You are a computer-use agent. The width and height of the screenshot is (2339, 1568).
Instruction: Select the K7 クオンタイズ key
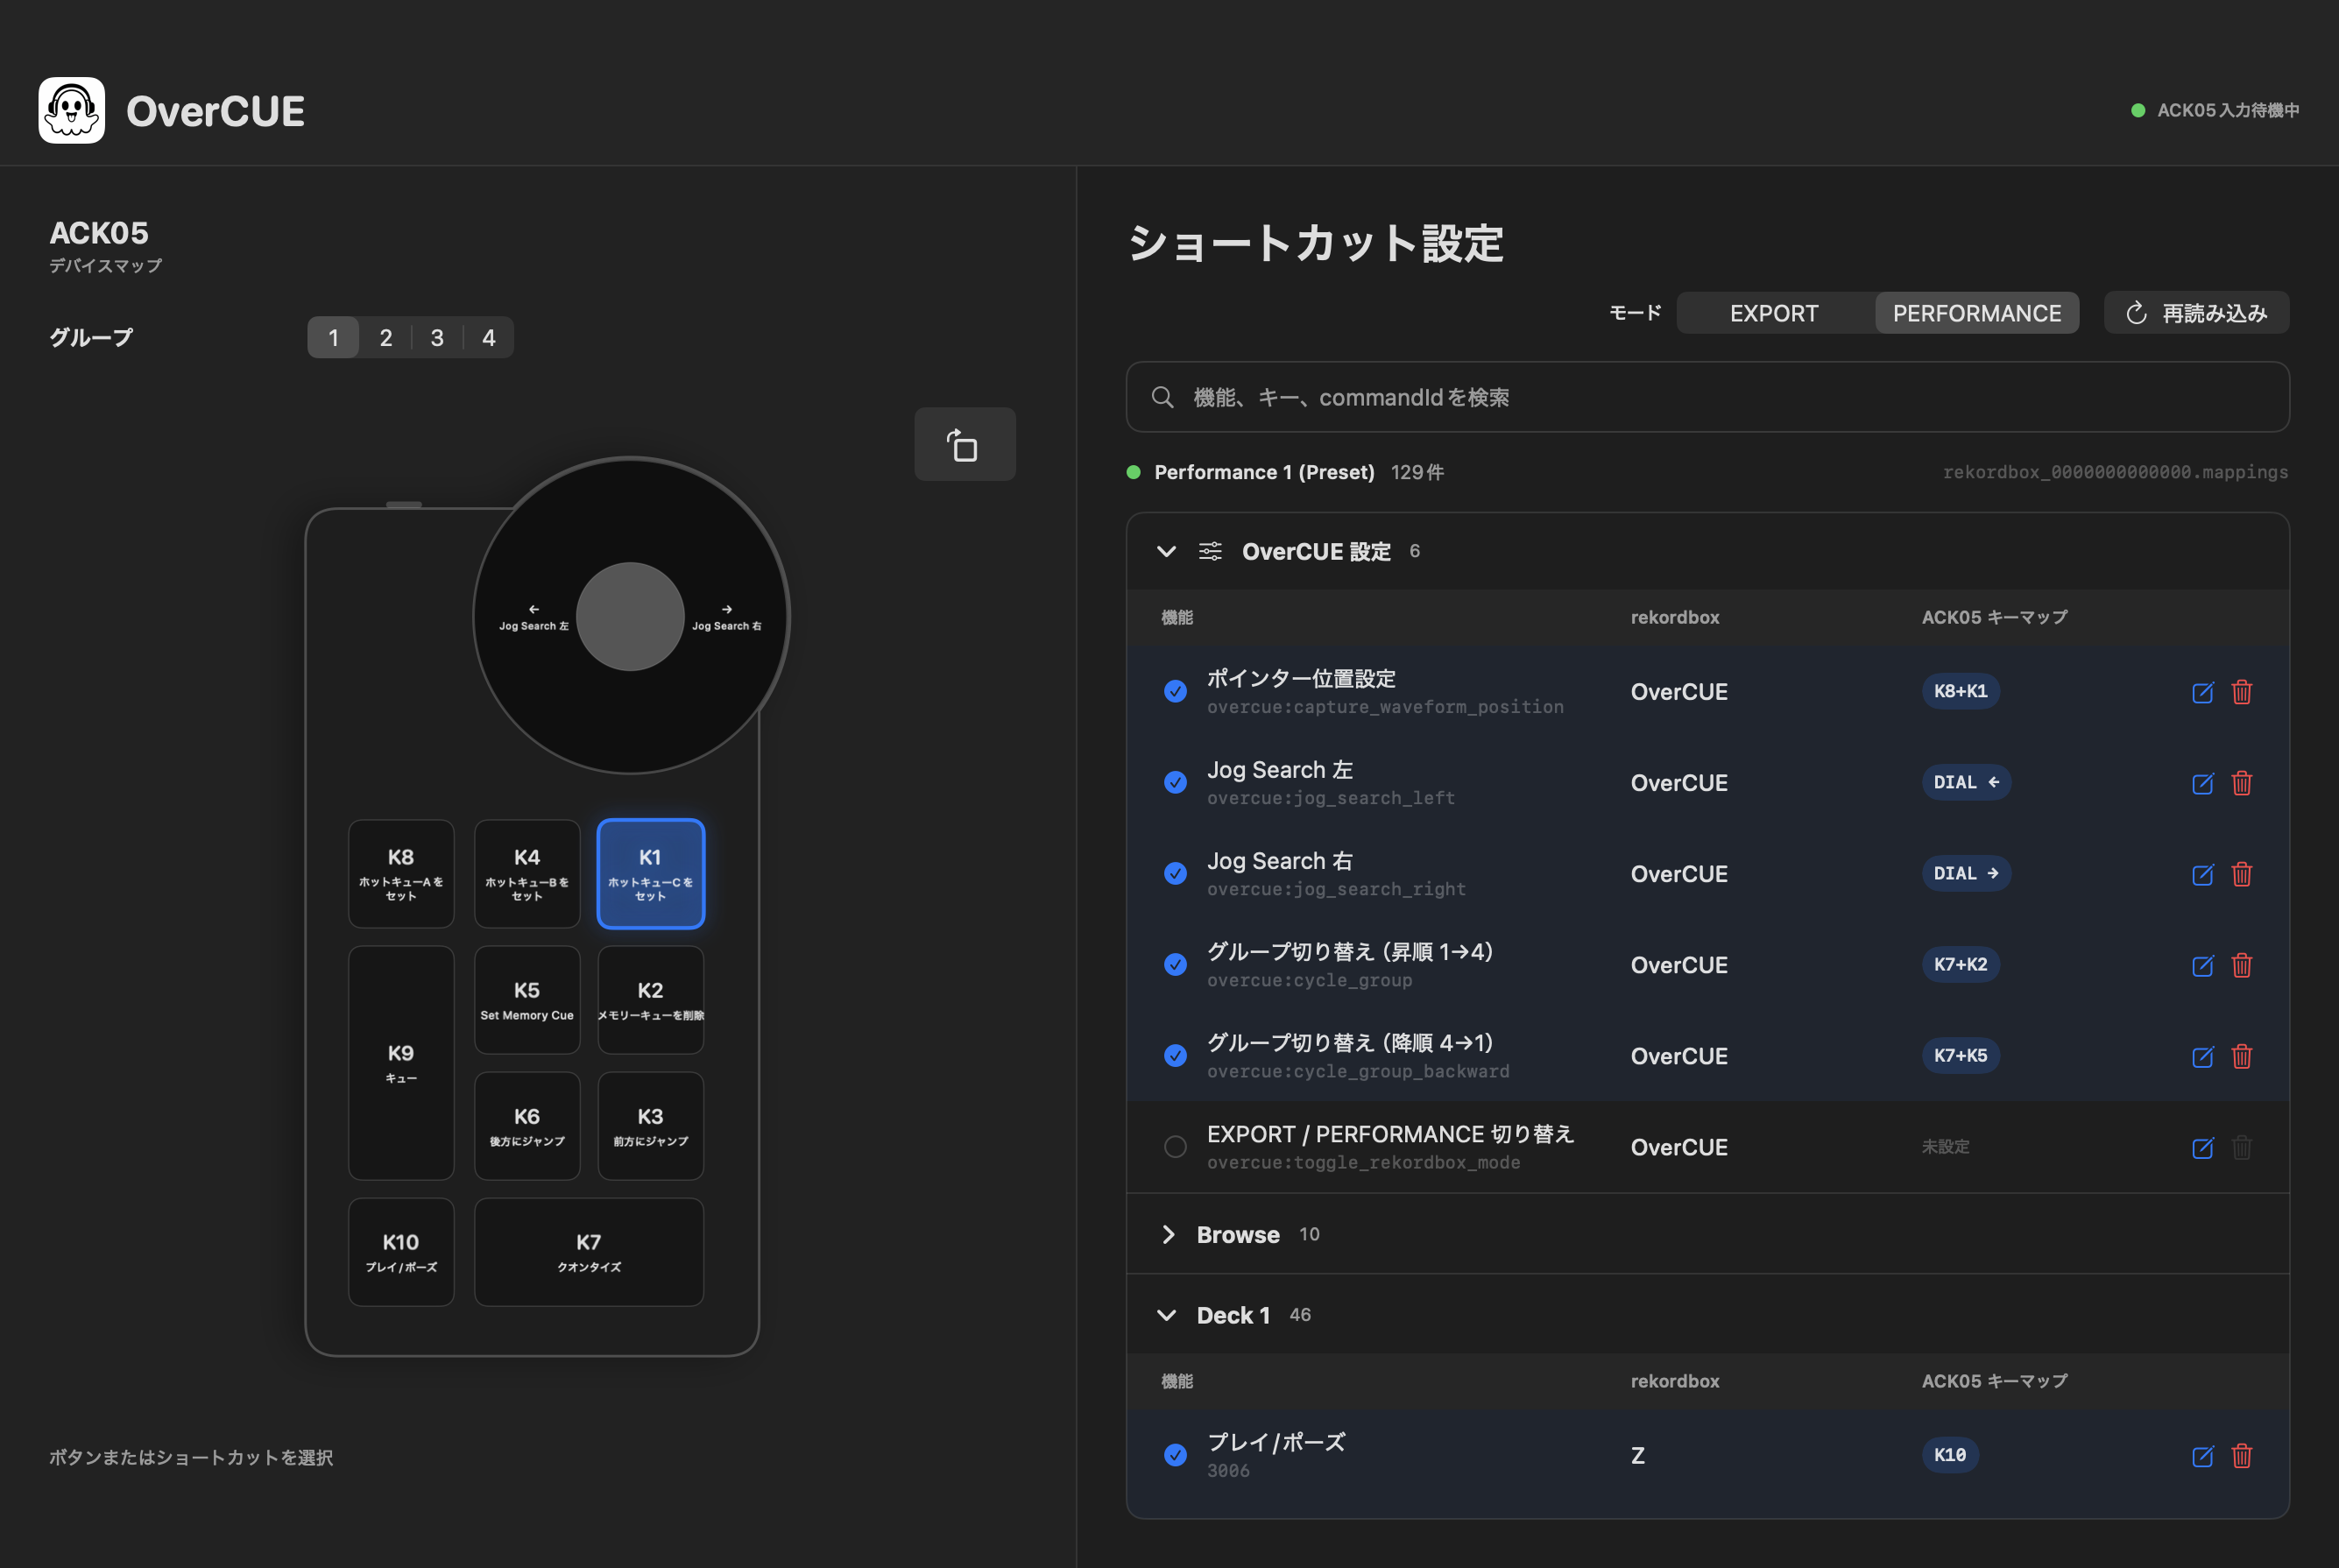[x=589, y=1252]
